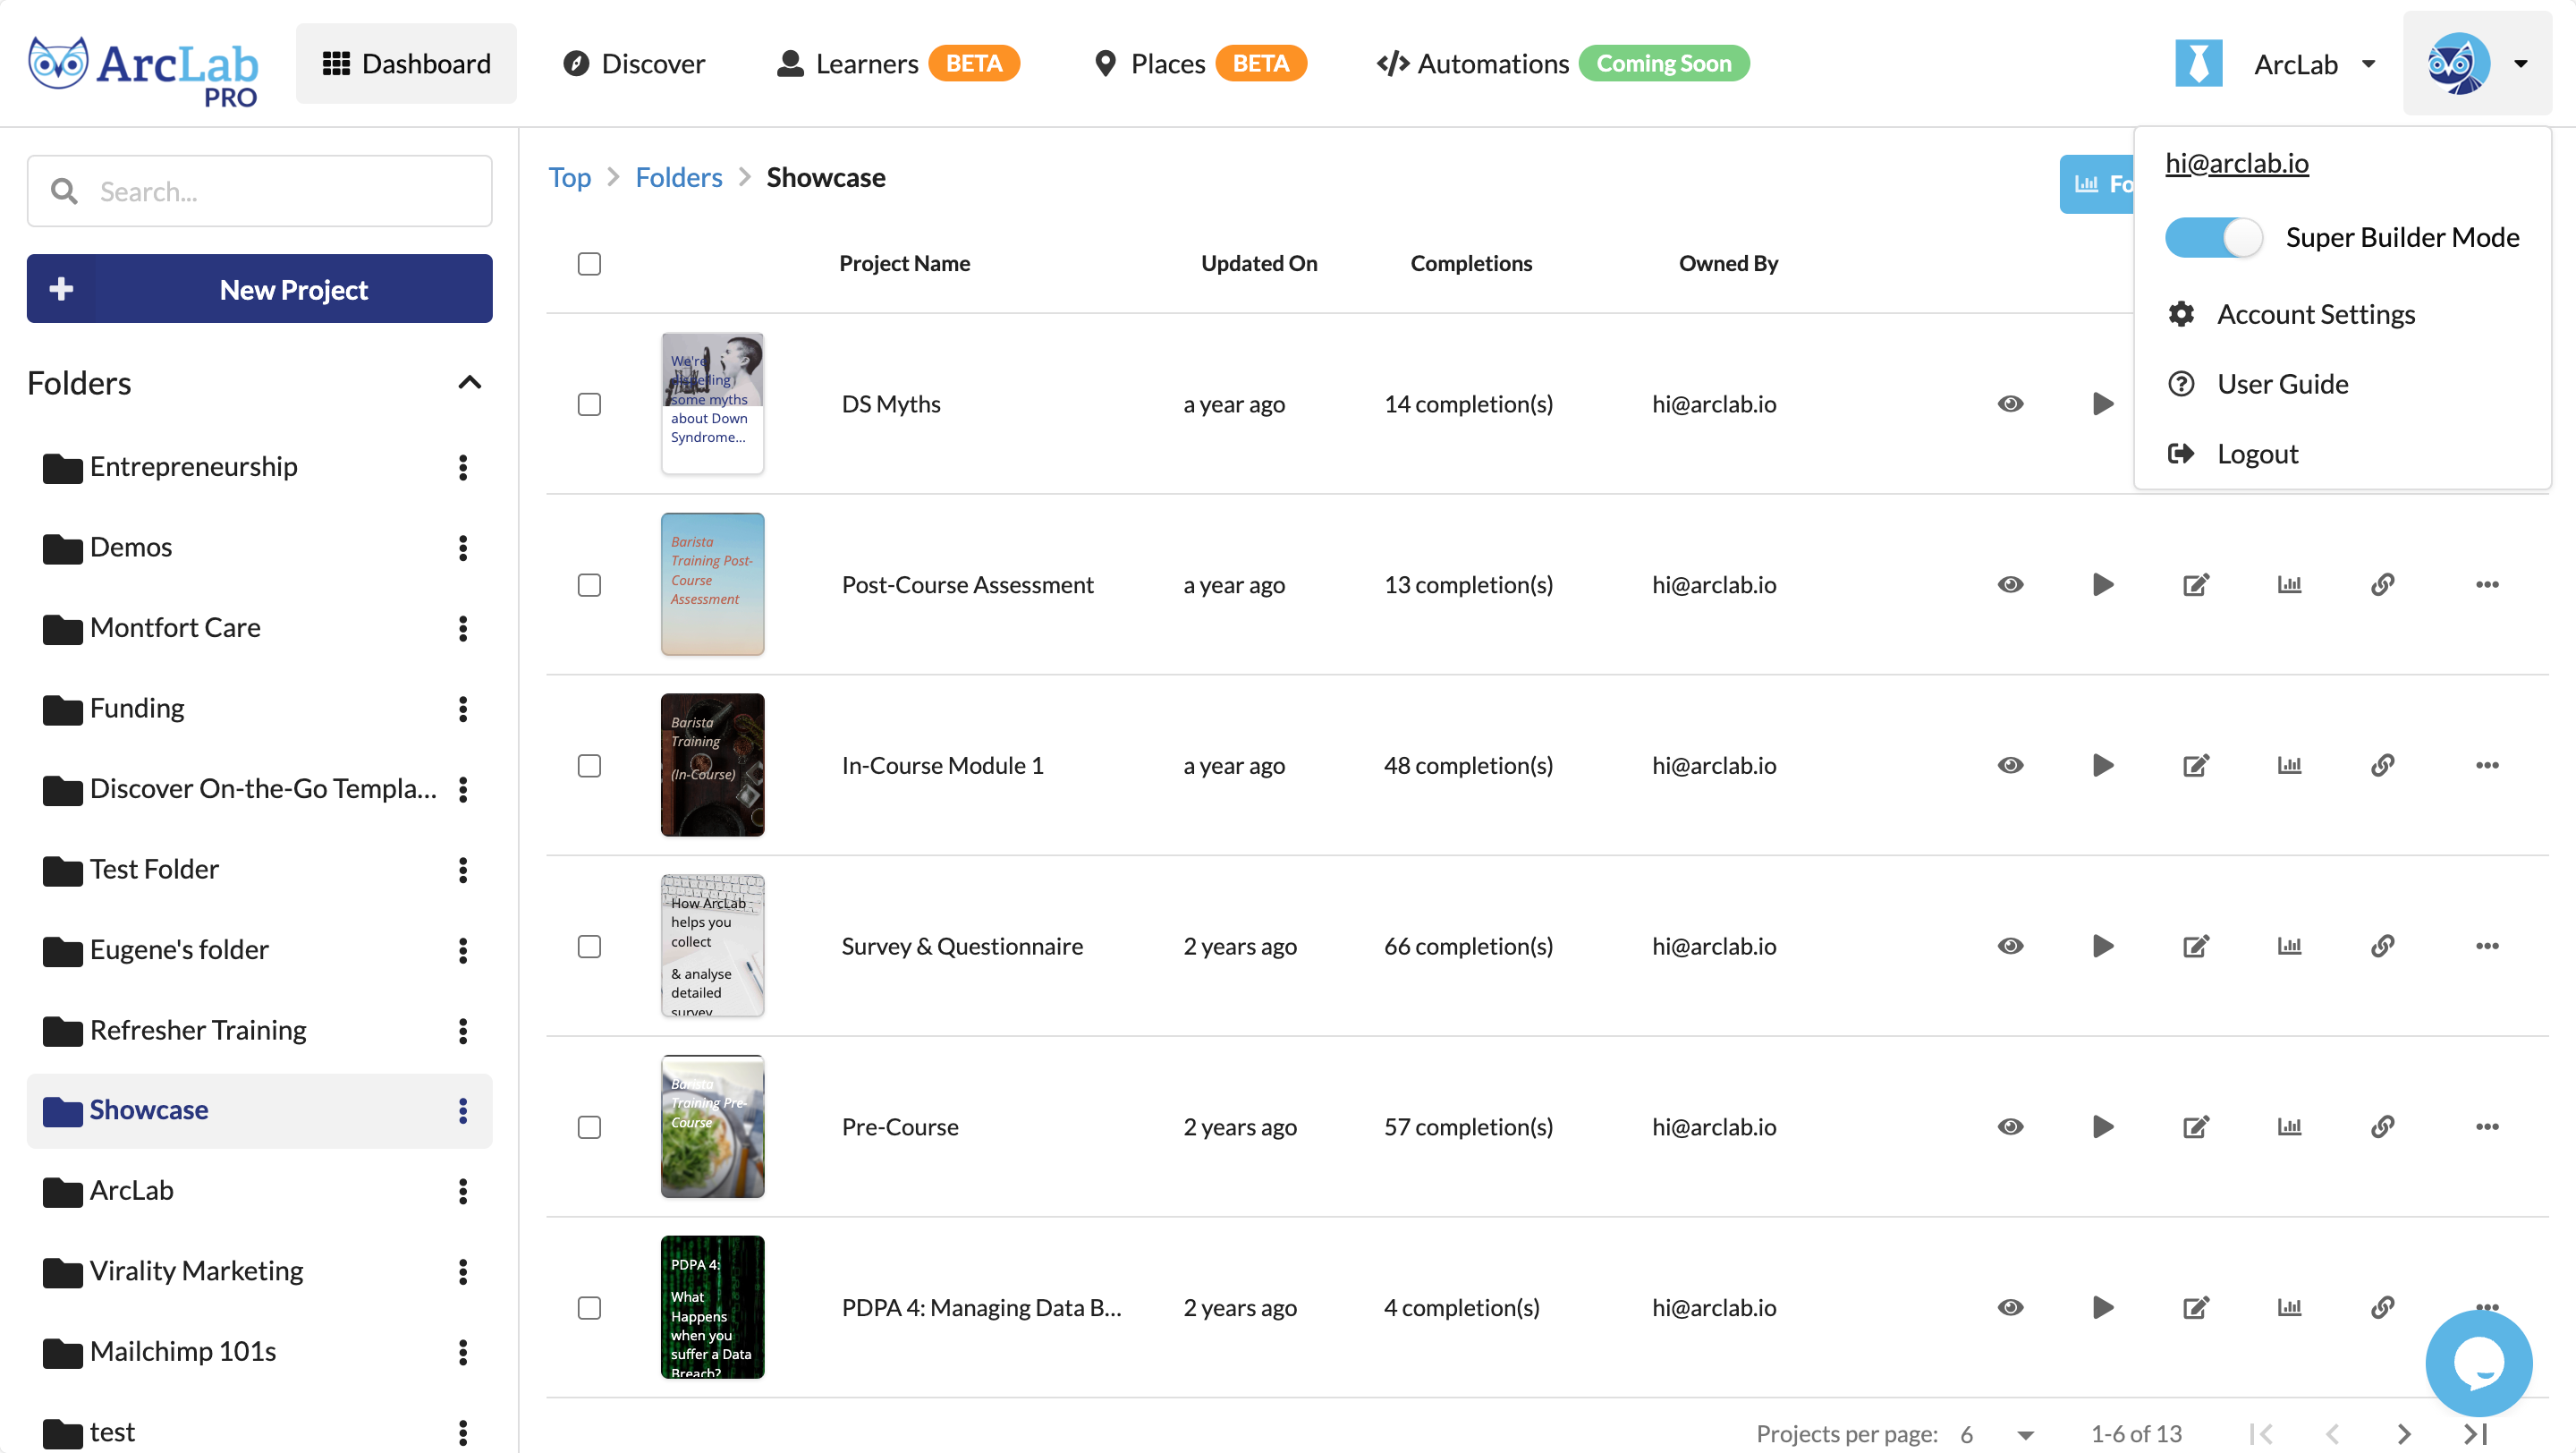The image size is (2576, 1453).
Task: Open analytics for Survey & Questionnaire
Action: click(2289, 945)
